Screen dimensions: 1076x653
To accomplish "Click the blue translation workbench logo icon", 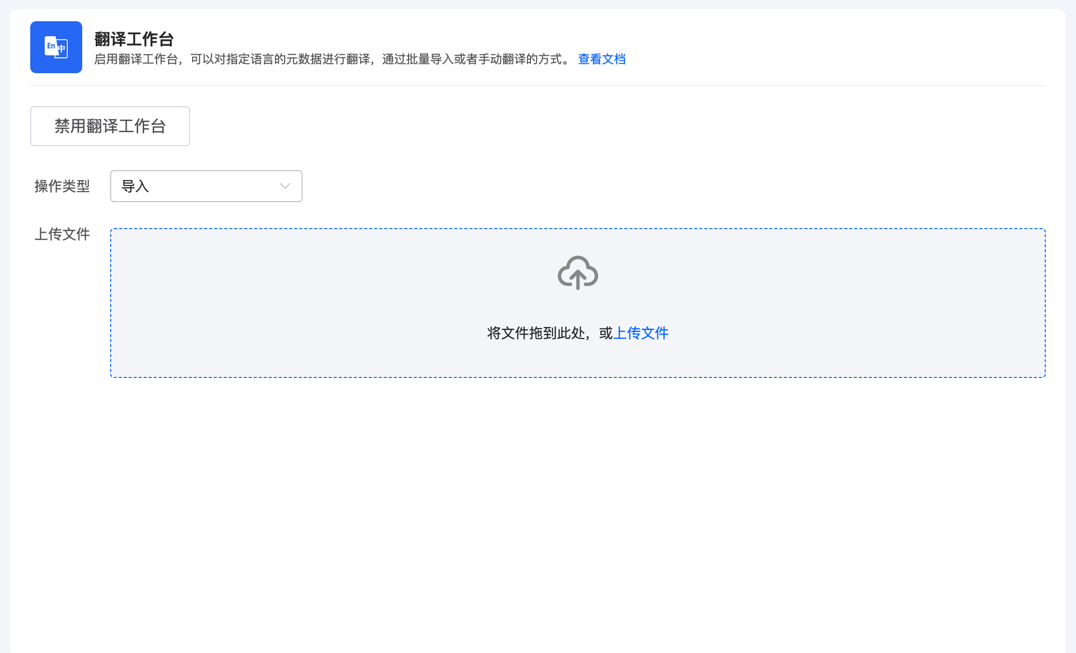I will (56, 47).
